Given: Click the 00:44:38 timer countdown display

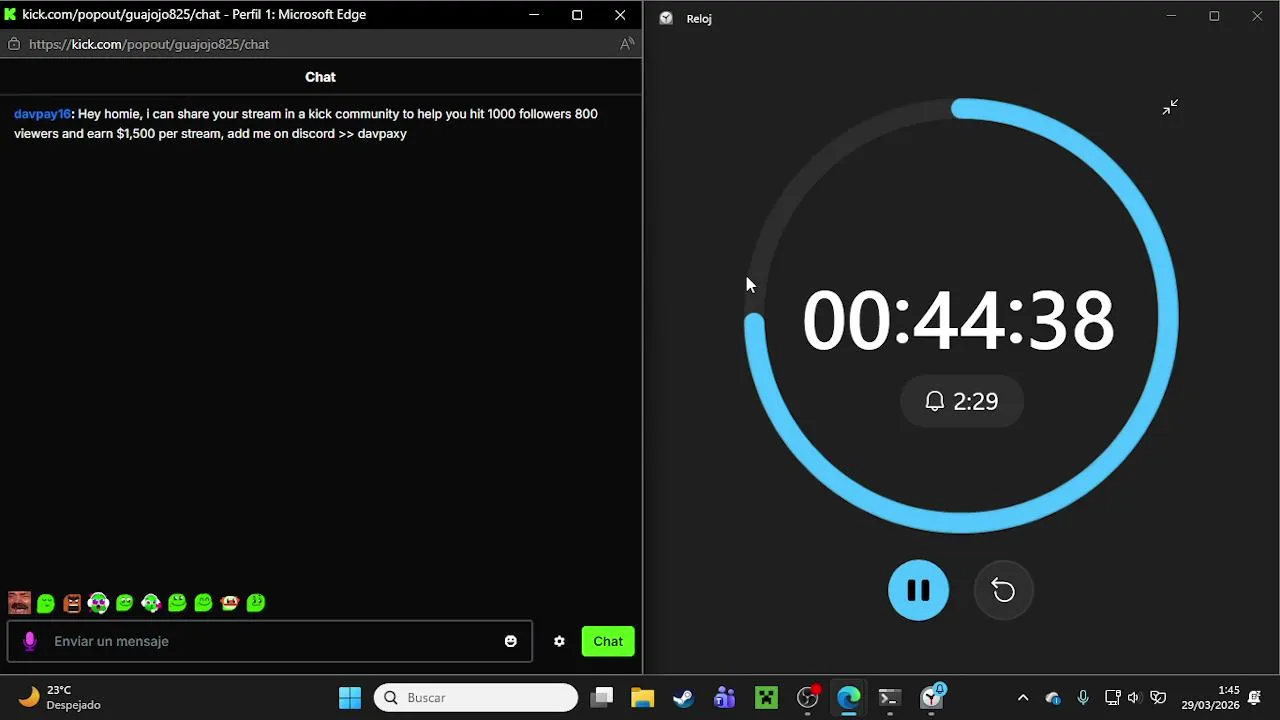Looking at the screenshot, I should pos(958,321).
